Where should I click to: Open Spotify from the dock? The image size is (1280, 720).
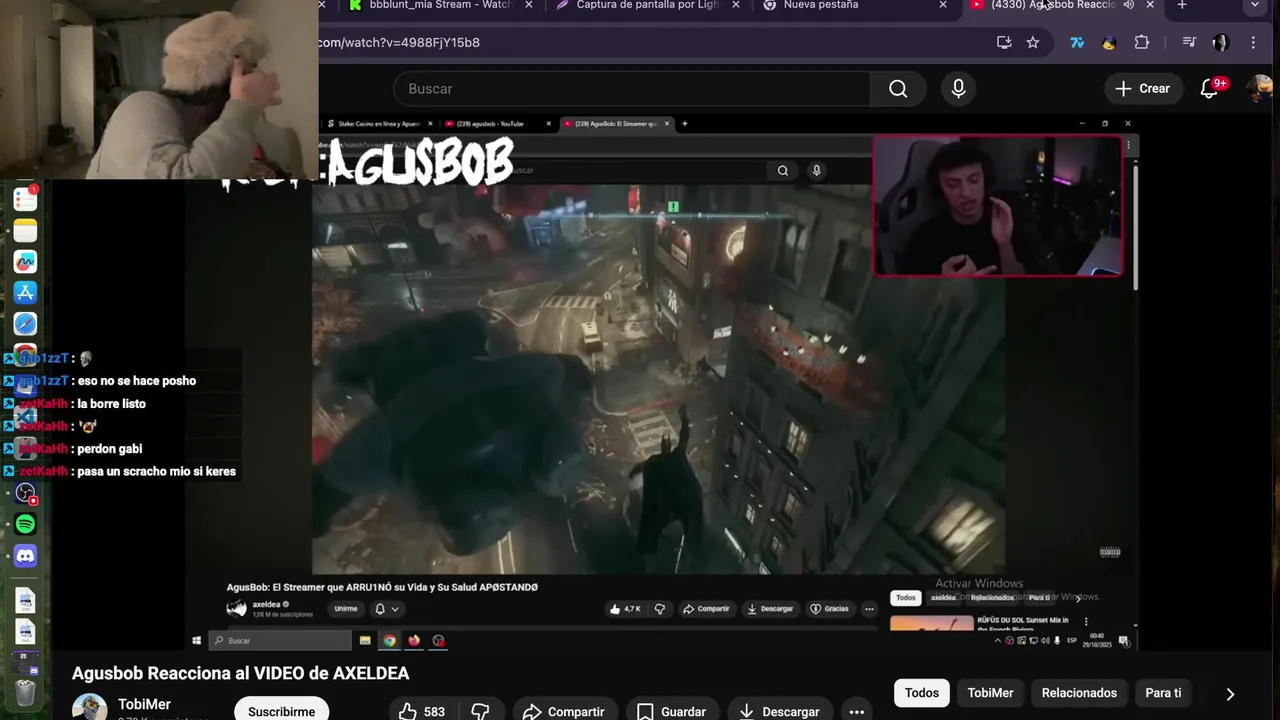(x=25, y=524)
